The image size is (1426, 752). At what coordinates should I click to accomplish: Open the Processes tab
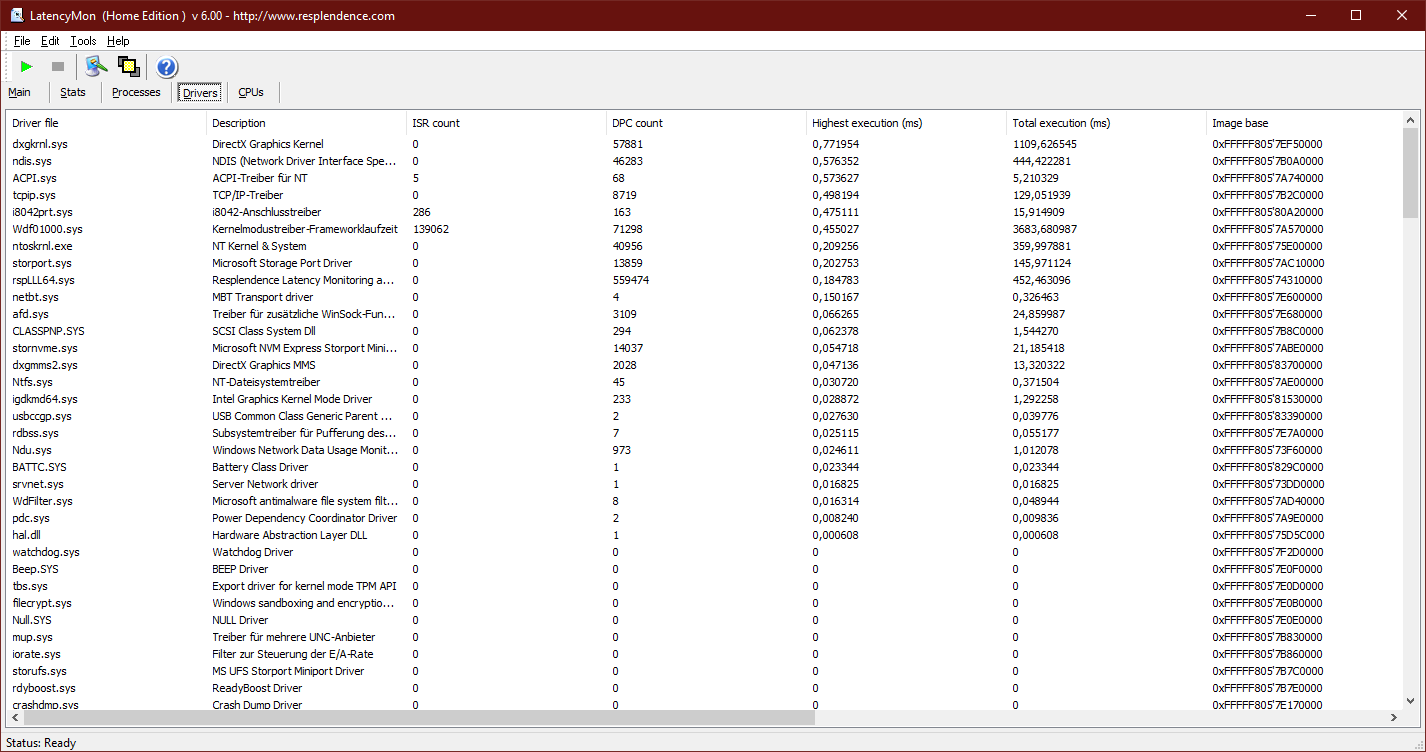(136, 92)
